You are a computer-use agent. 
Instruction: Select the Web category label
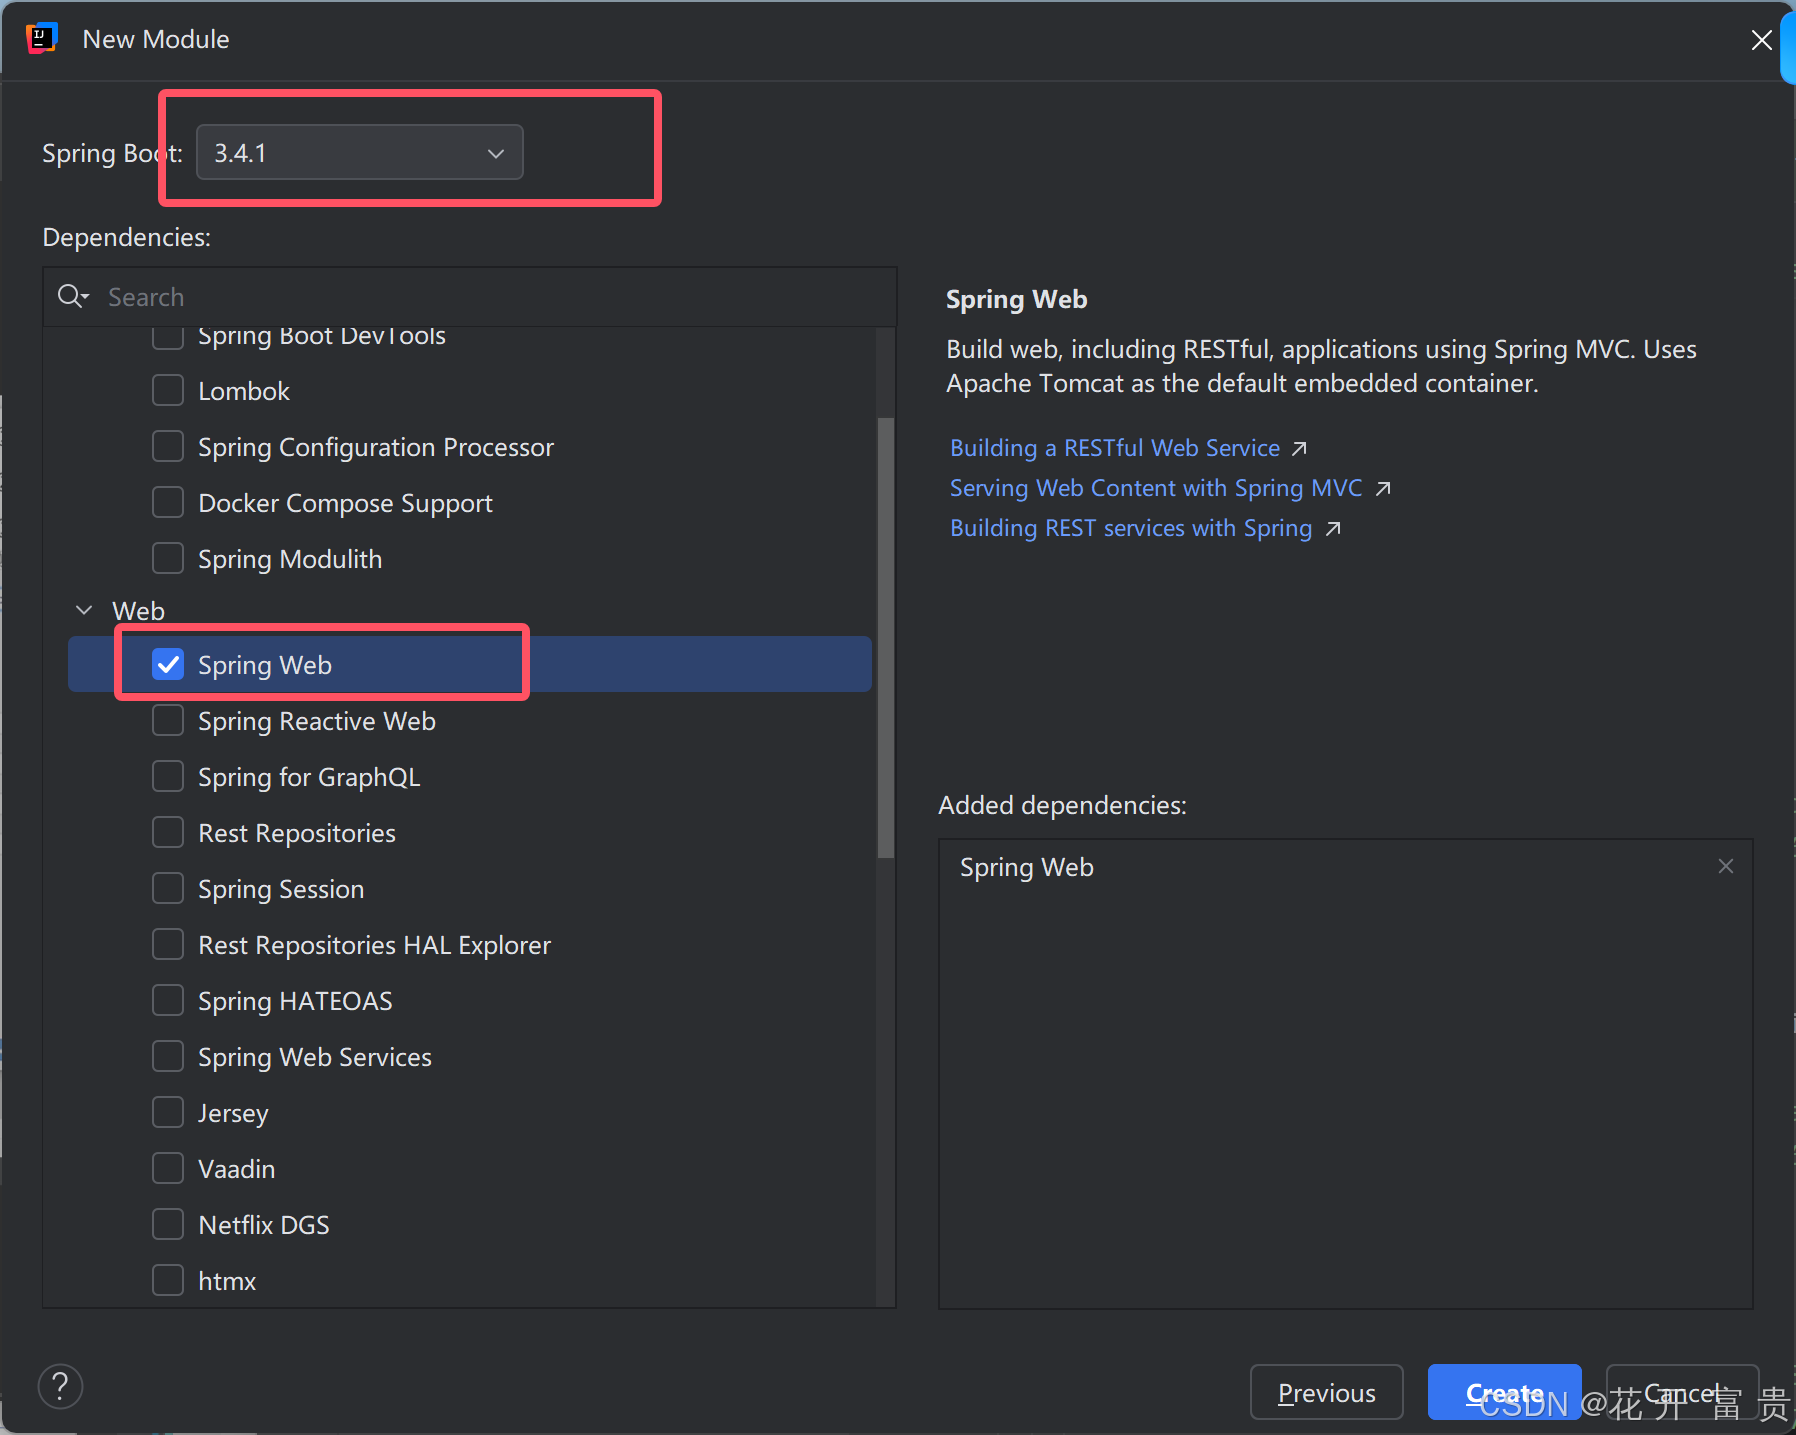click(138, 610)
